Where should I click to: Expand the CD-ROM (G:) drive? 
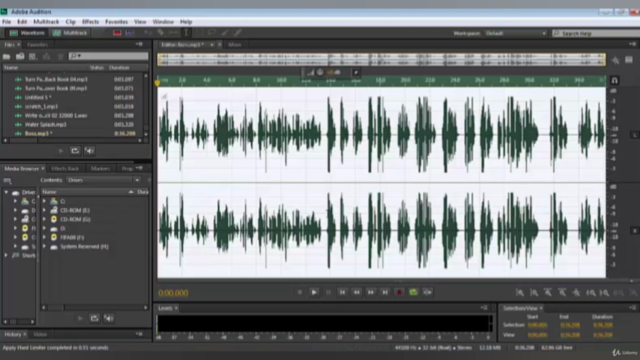[x=44, y=219]
